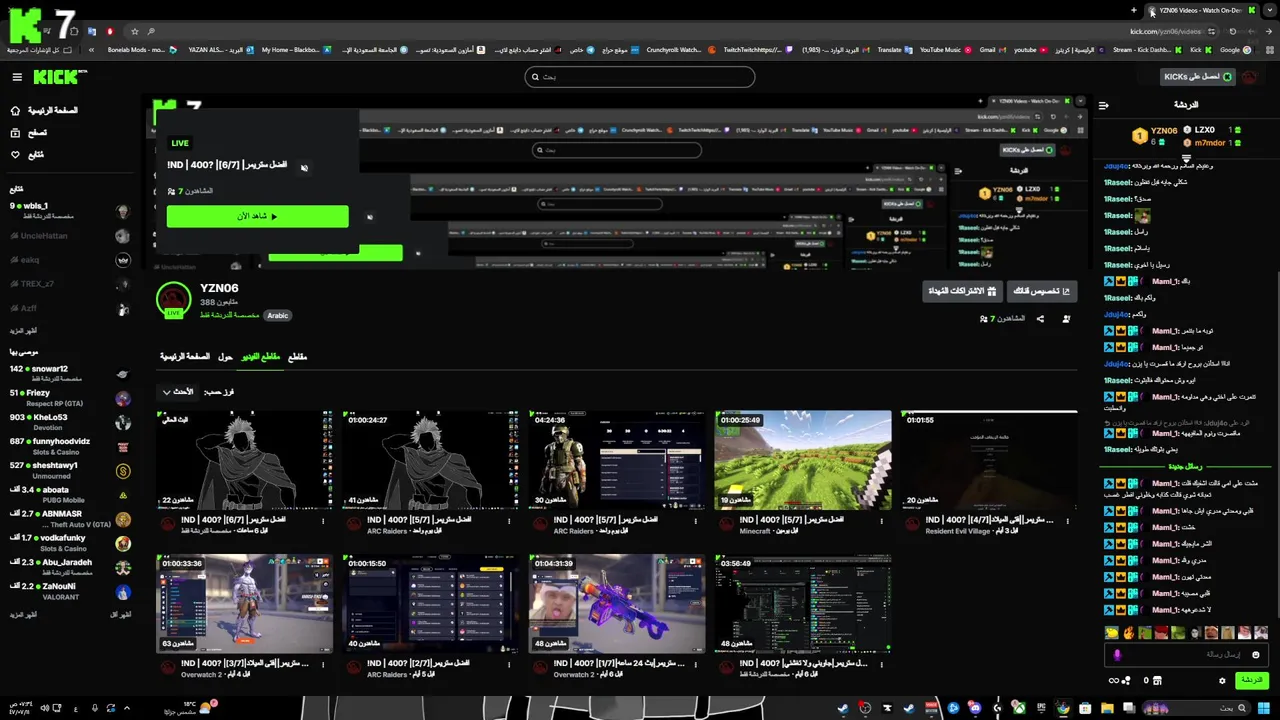Click the green Watch Now button
Viewport: 1280px width, 720px height.
point(258,216)
